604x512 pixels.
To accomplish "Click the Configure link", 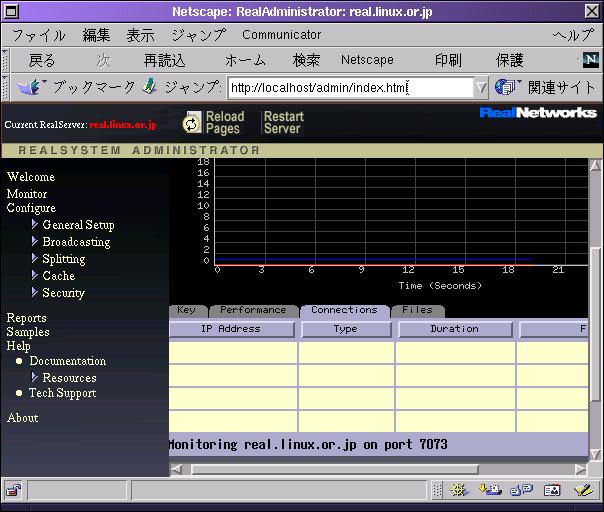I will [31, 208].
